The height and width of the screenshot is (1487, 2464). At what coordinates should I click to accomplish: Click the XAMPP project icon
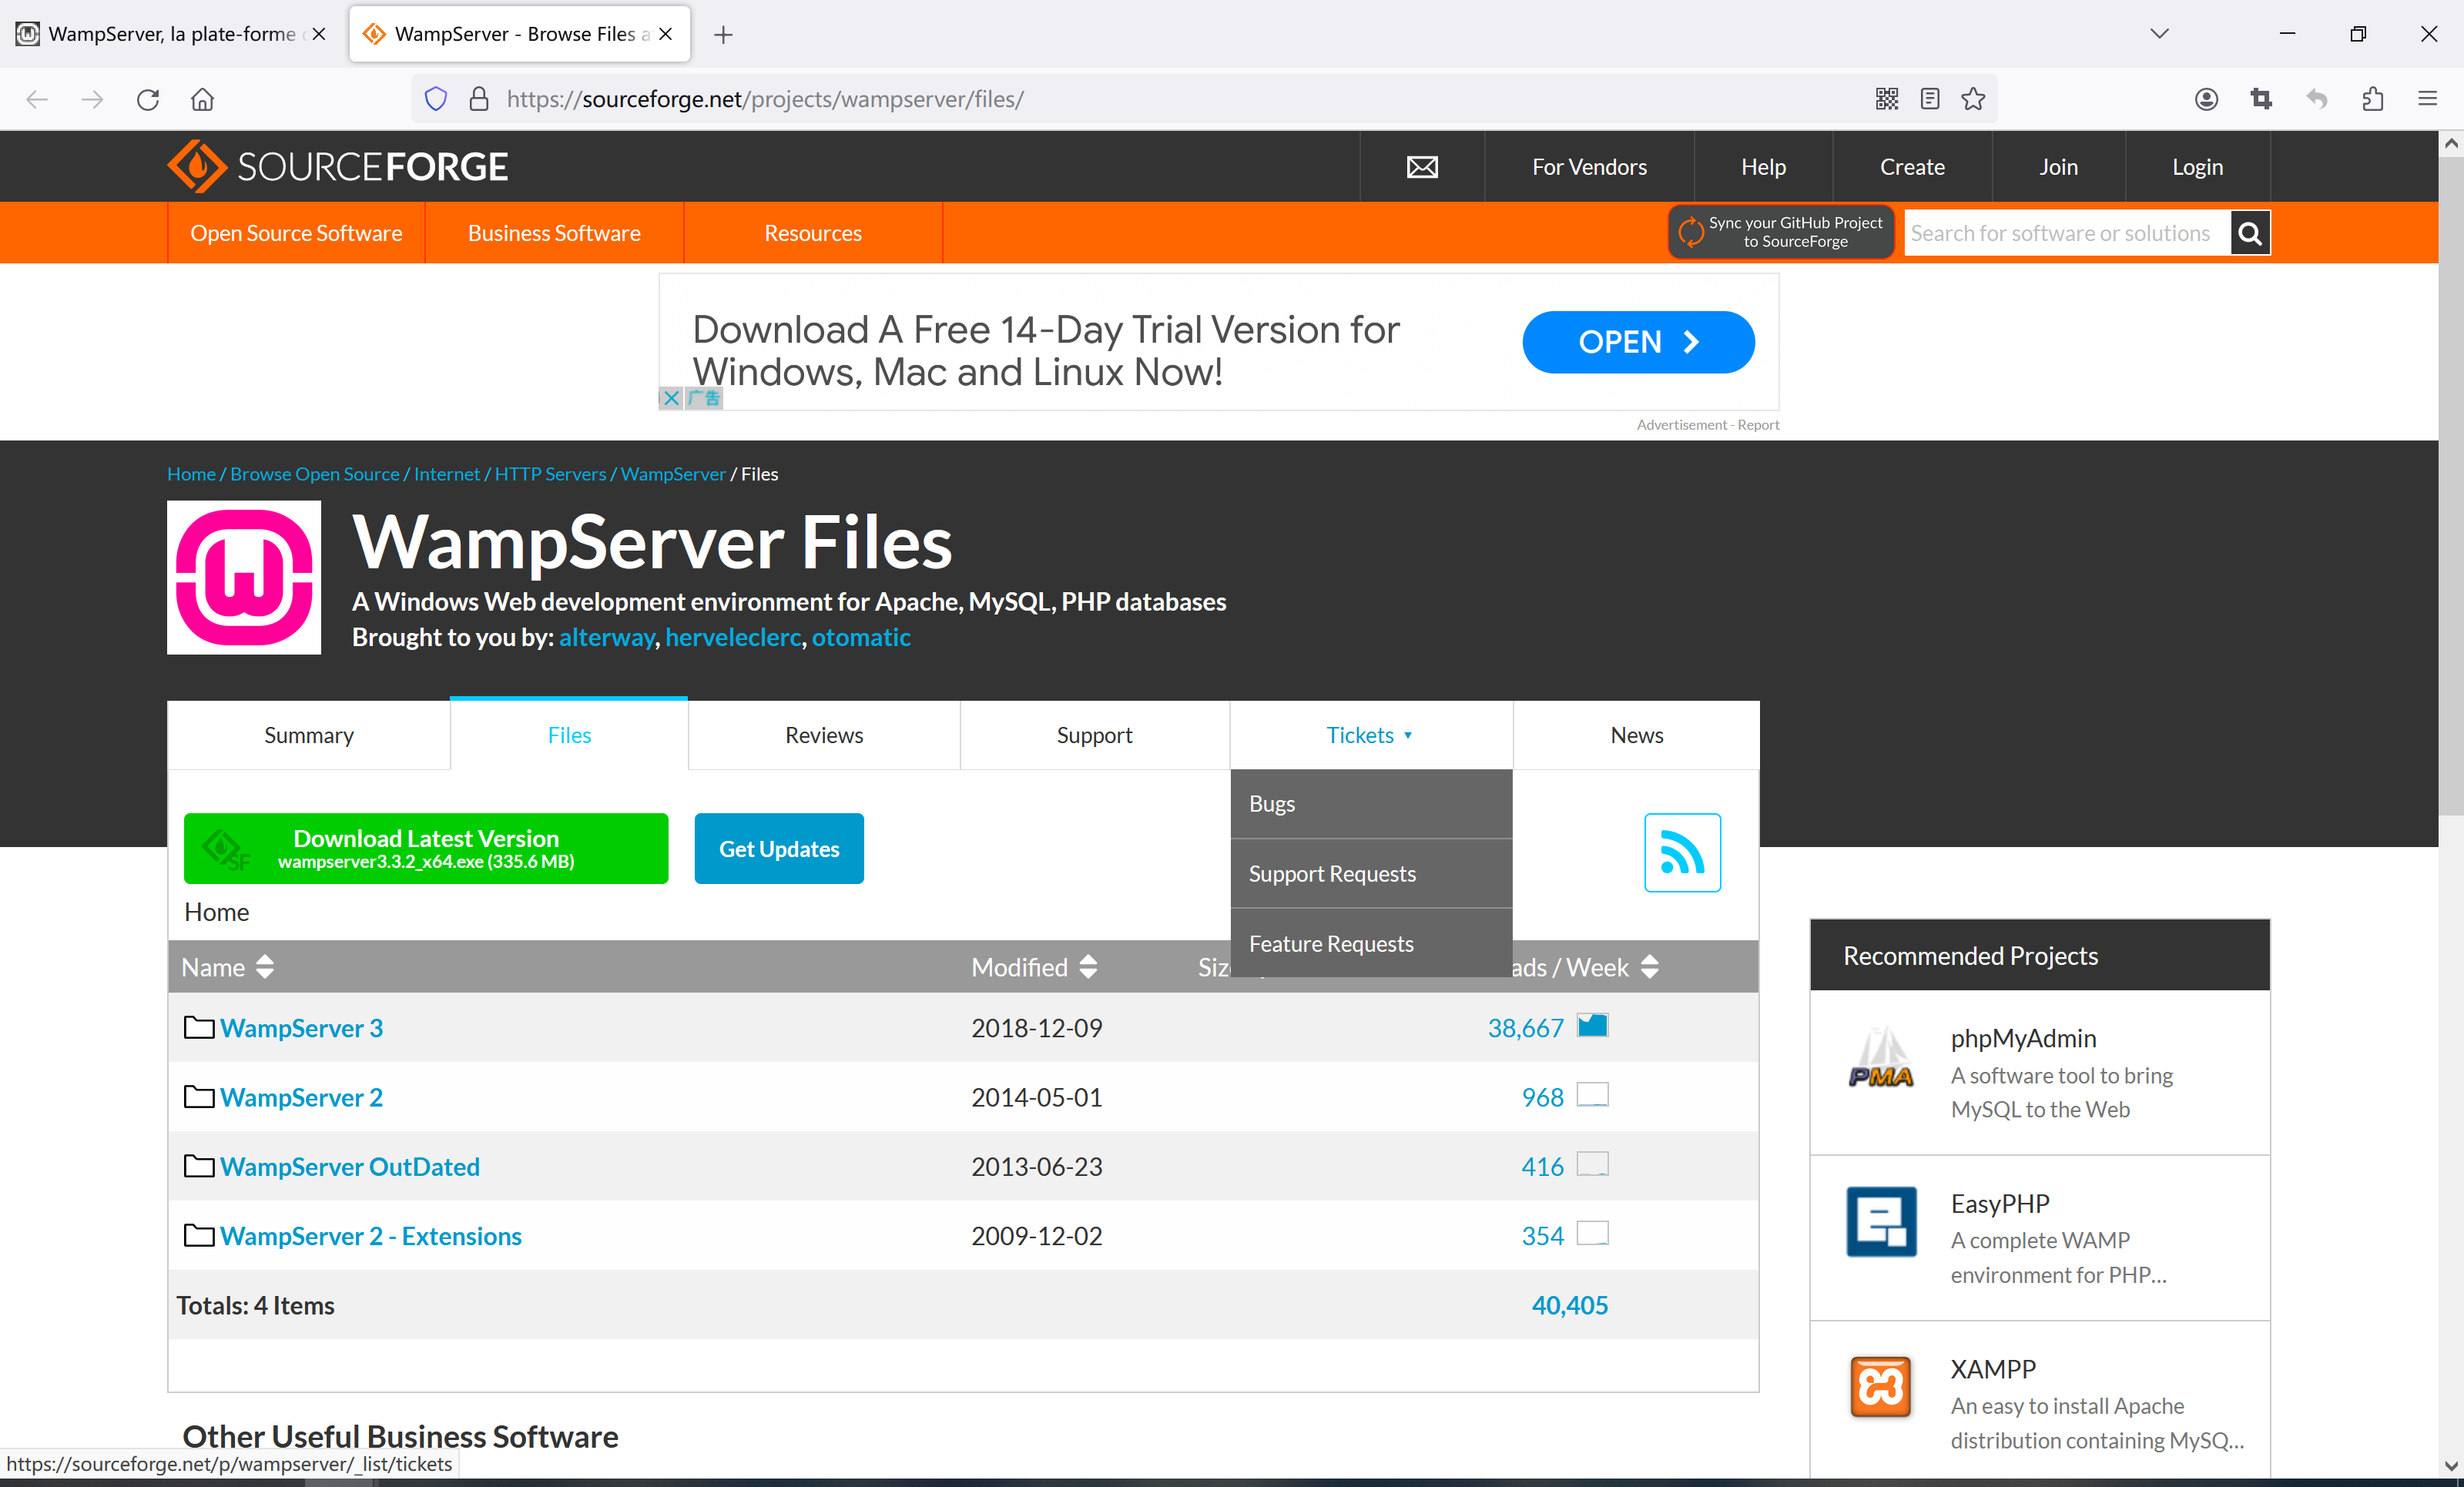1881,1387
